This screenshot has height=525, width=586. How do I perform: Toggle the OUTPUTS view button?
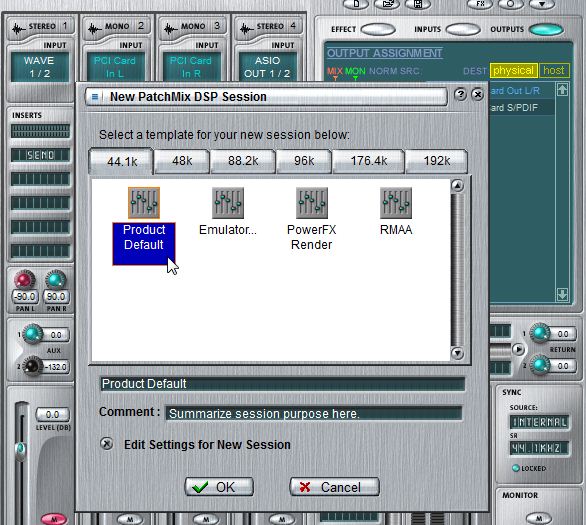[x=546, y=30]
